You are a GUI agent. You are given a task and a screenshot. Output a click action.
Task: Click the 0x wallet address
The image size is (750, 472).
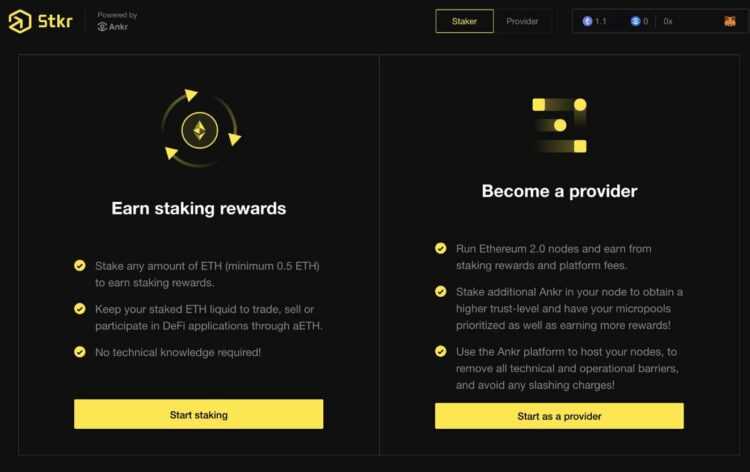coord(668,21)
